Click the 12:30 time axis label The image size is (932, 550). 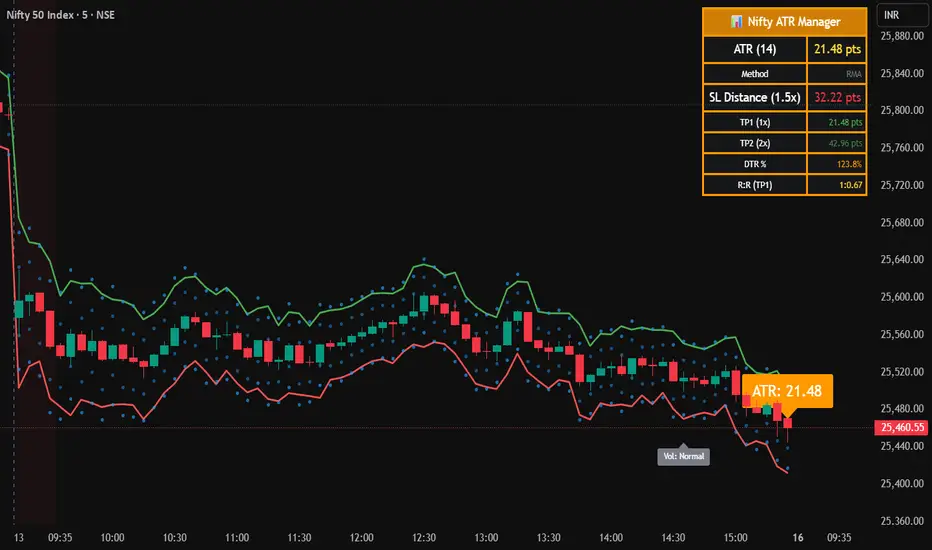click(x=424, y=538)
